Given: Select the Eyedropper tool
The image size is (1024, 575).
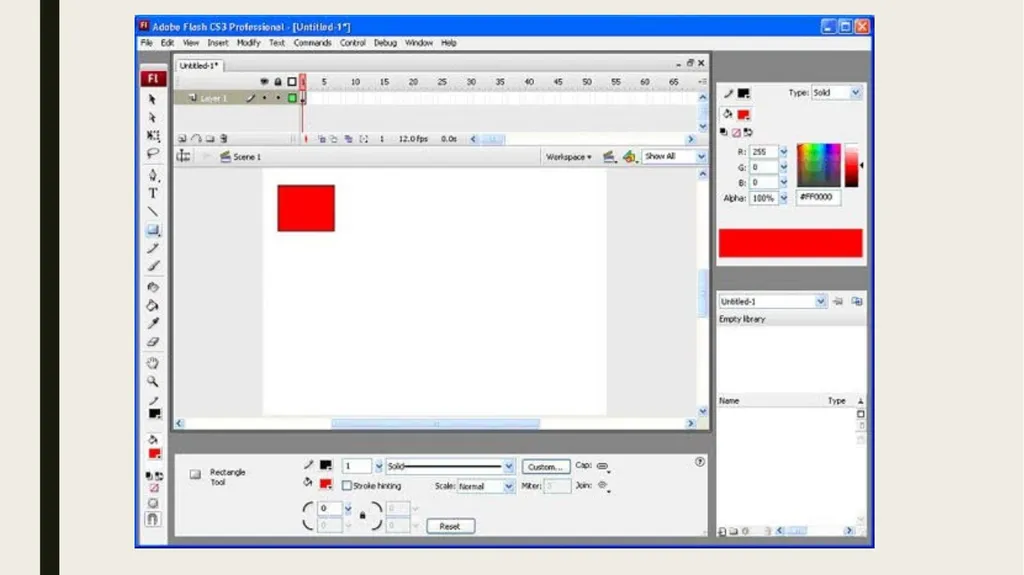Looking at the screenshot, I should [153, 323].
